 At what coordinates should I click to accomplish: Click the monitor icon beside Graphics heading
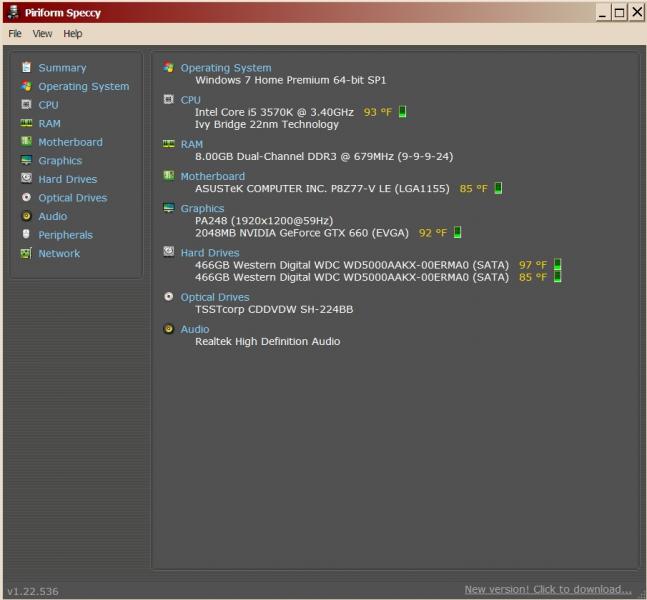(169, 208)
